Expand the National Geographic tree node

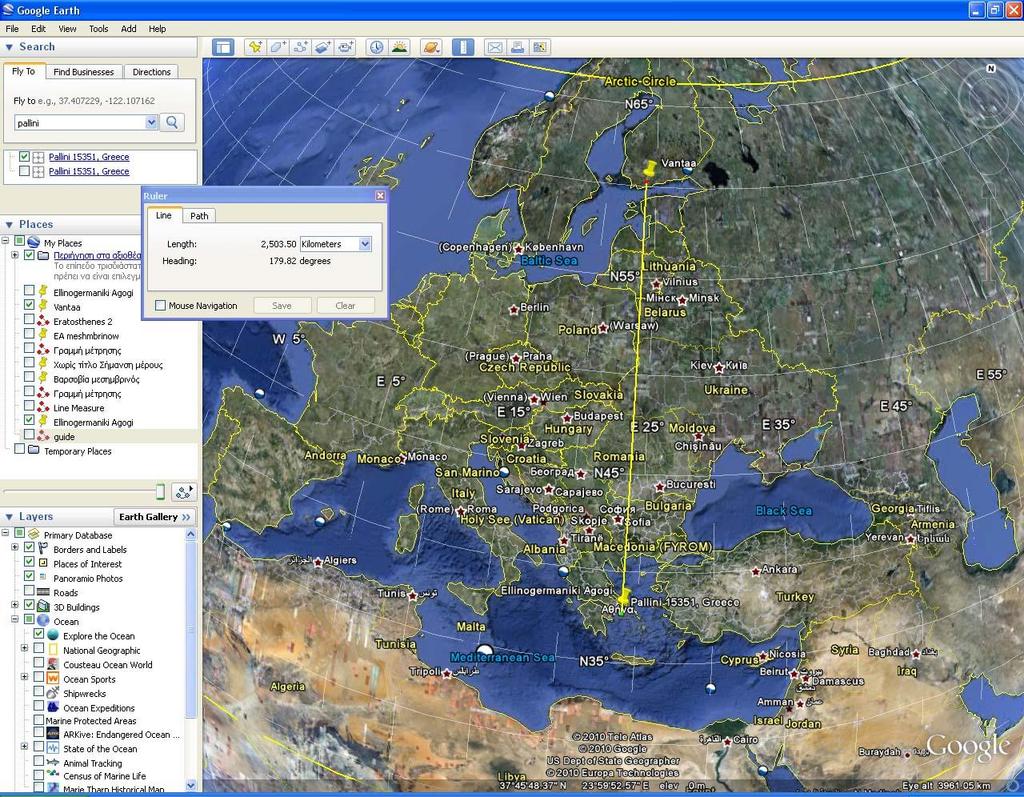click(24, 648)
